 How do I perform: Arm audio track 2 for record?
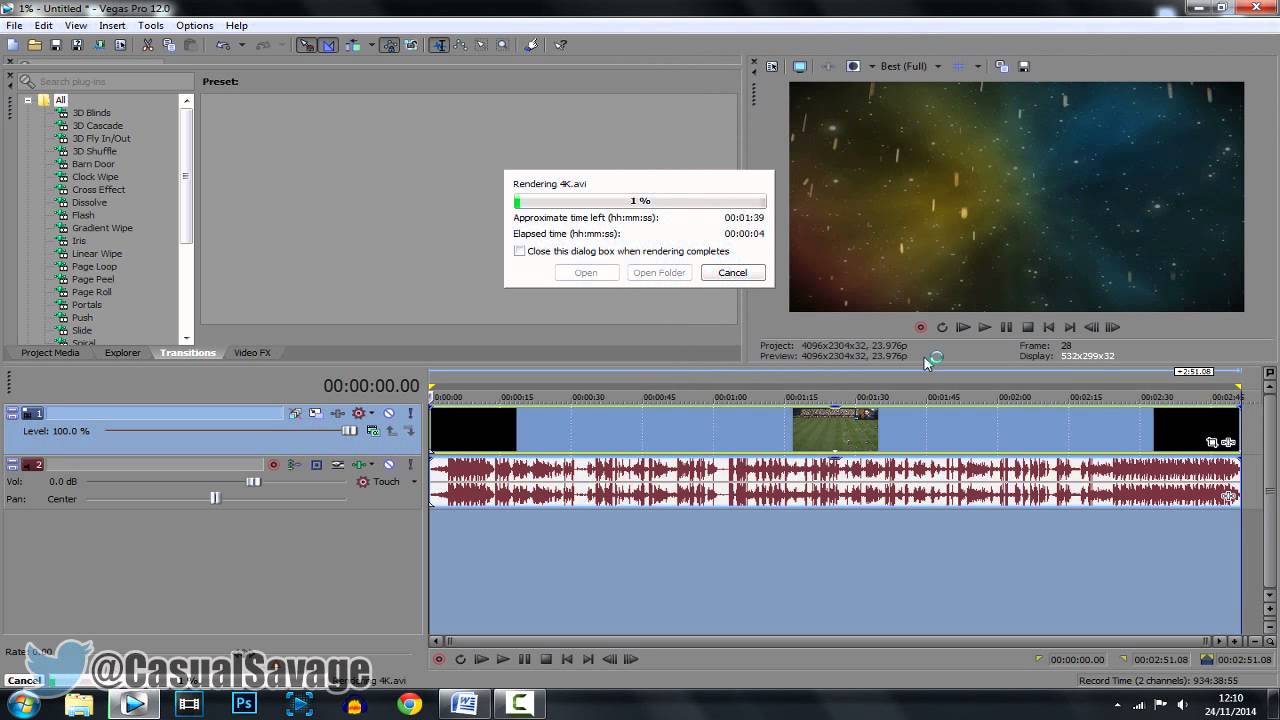click(274, 464)
